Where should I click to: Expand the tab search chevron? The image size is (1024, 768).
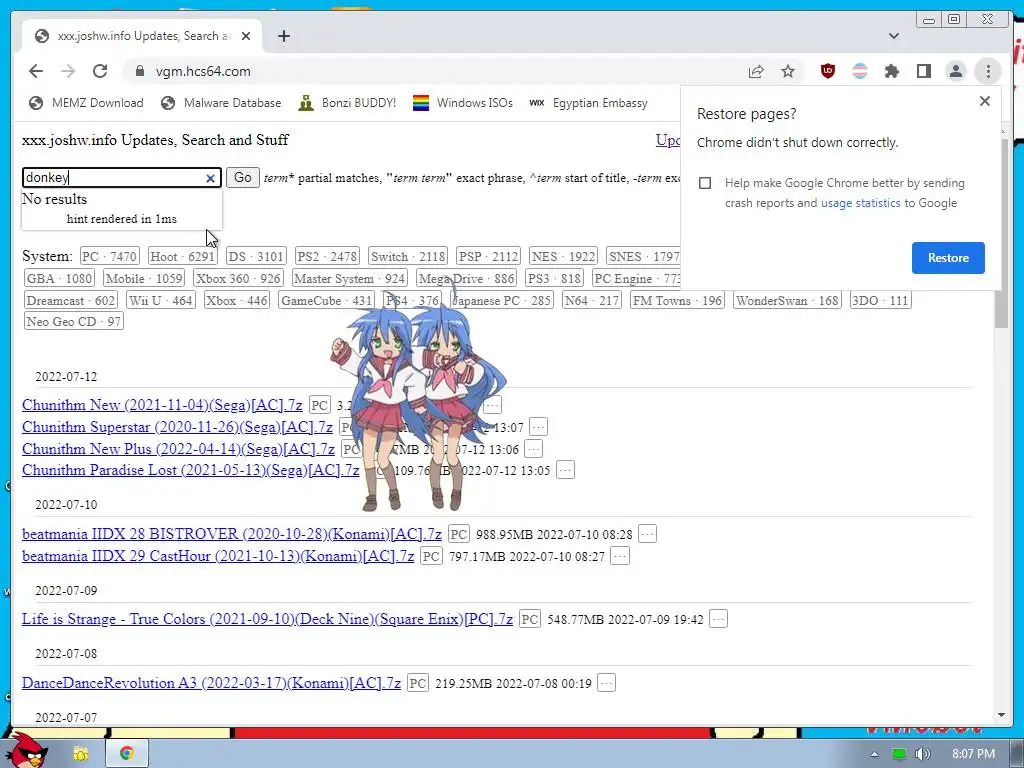click(894, 36)
